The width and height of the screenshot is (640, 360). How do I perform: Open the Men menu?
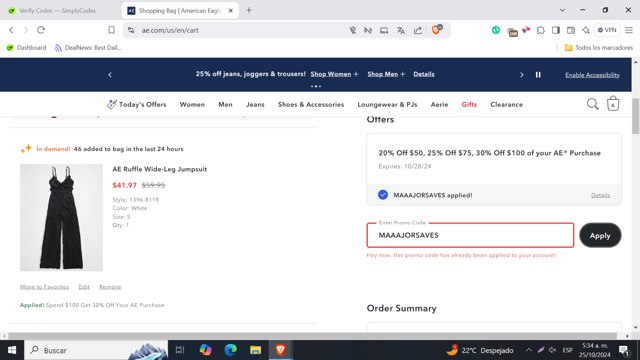225,104
